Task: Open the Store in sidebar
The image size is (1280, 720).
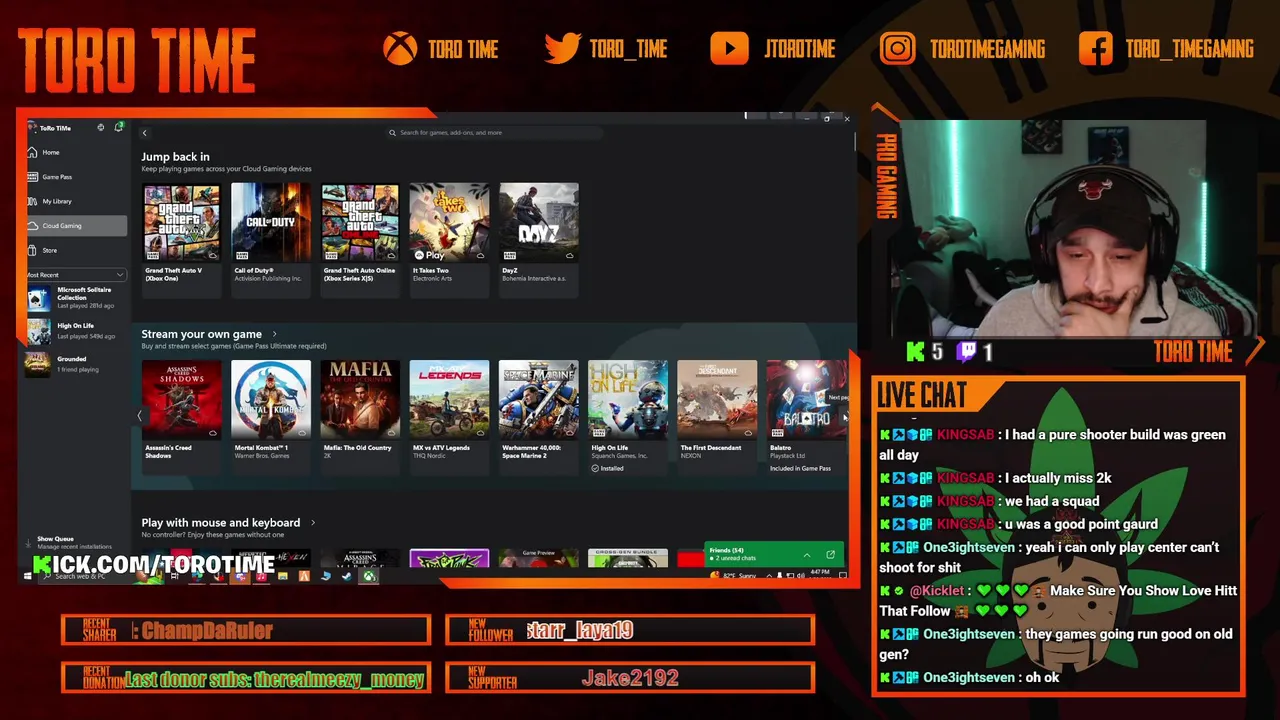Action: pyautogui.click(x=77, y=250)
